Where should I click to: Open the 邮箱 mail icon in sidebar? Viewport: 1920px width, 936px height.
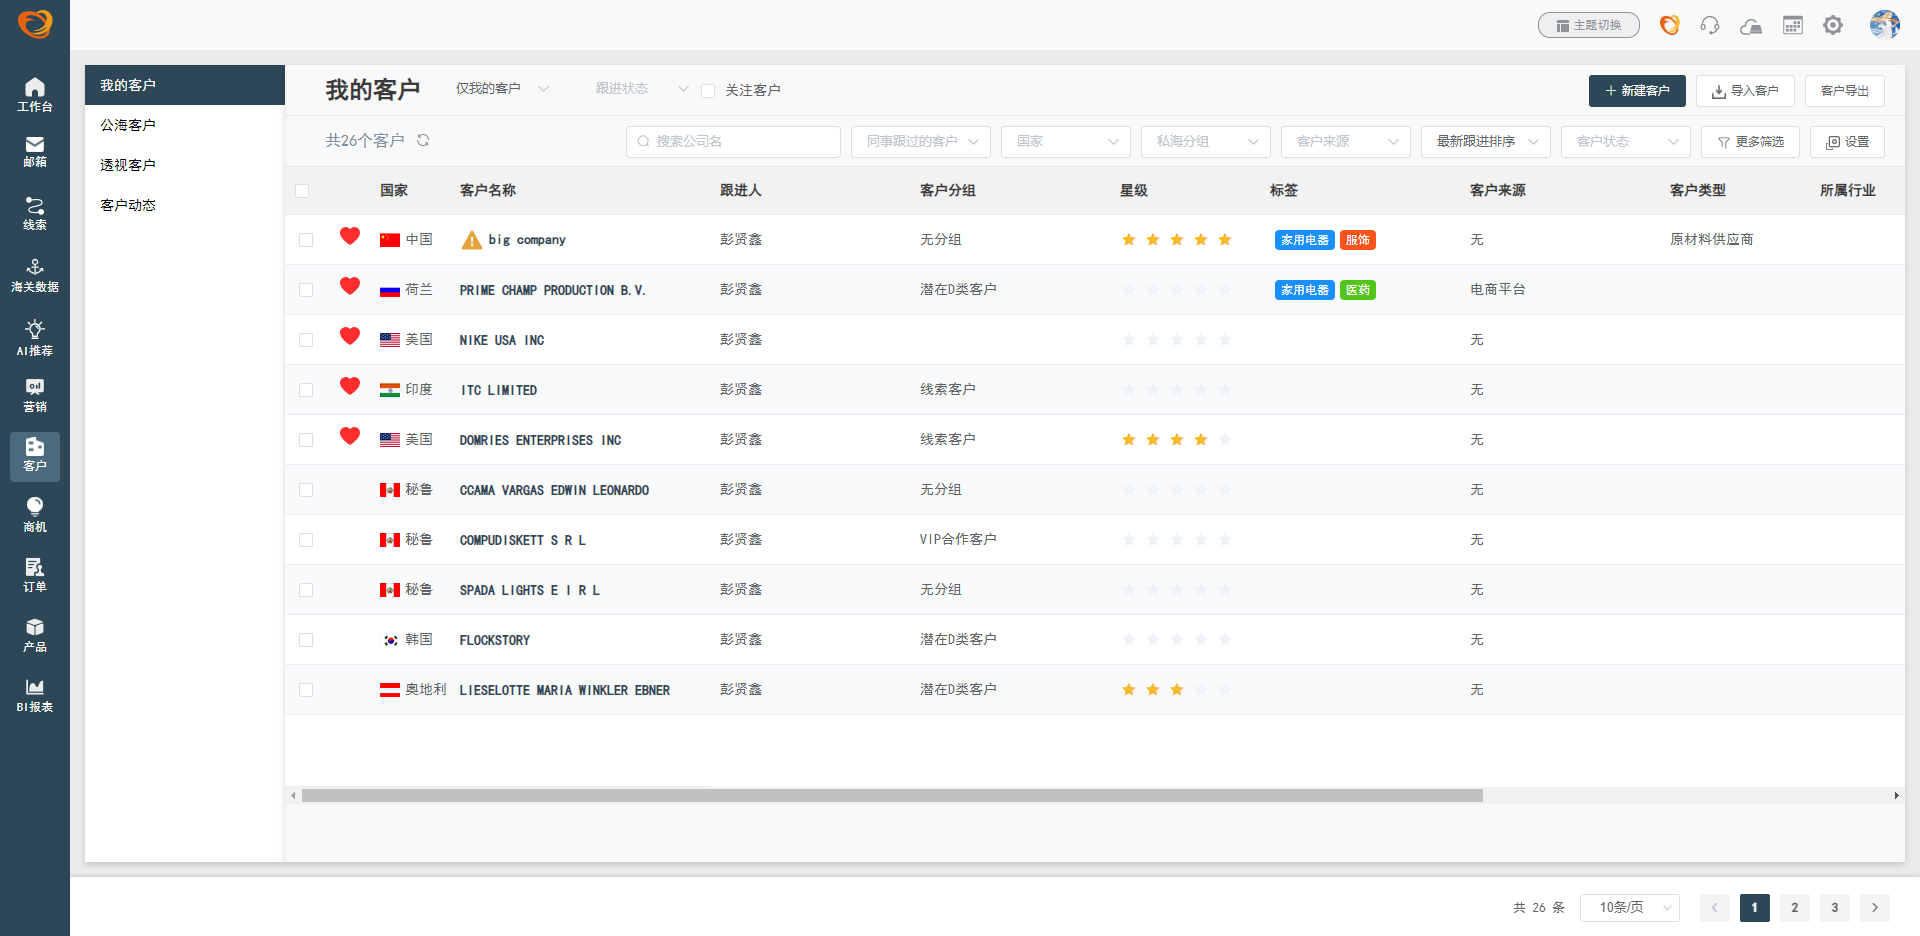[x=34, y=151]
